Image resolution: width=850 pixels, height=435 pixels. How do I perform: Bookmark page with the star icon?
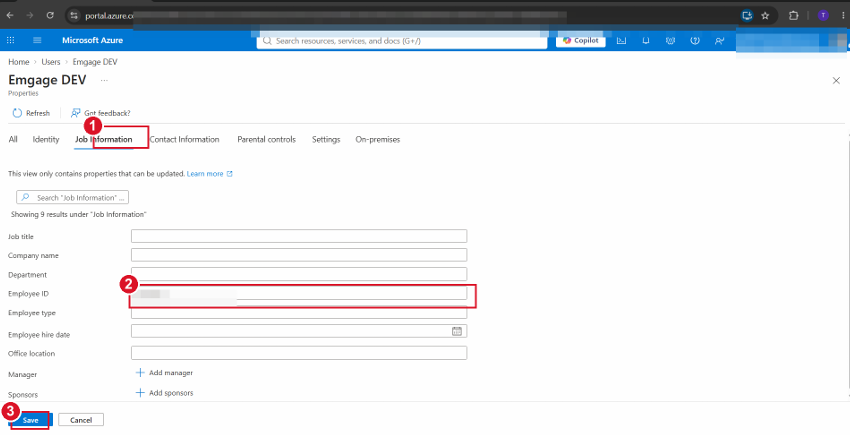(765, 16)
